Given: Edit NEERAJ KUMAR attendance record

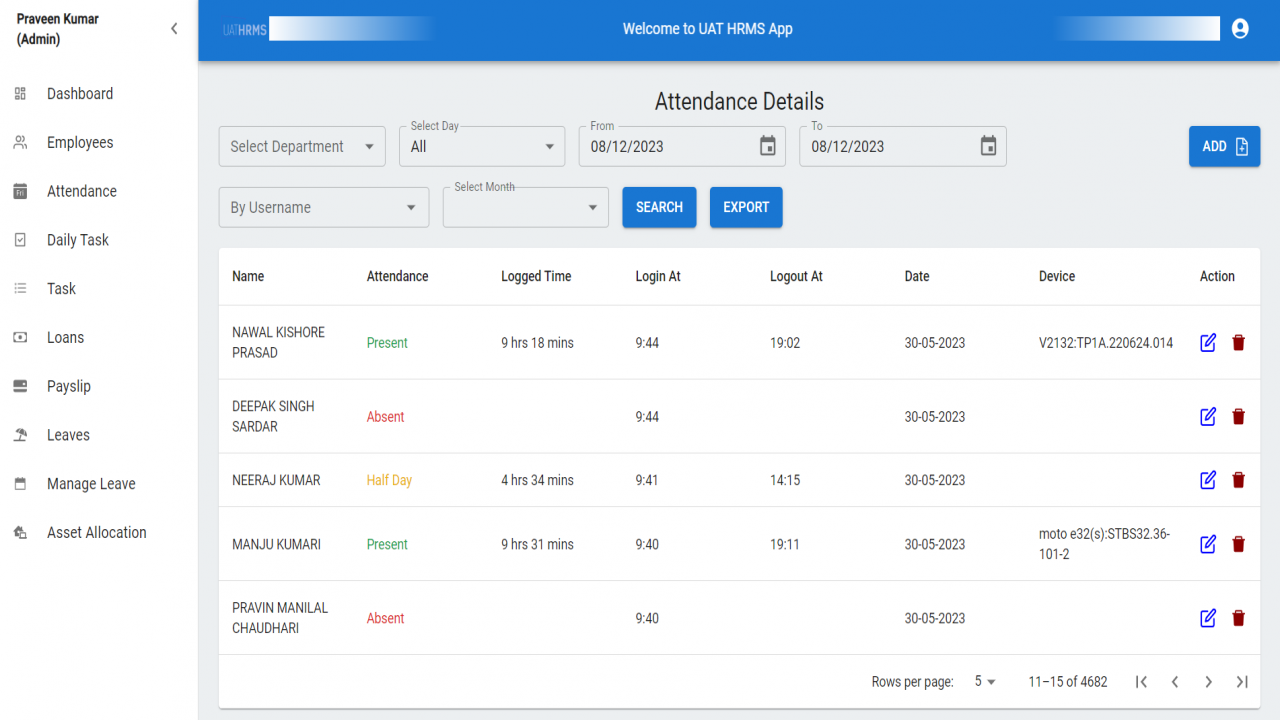Looking at the screenshot, I should pyautogui.click(x=1208, y=480).
